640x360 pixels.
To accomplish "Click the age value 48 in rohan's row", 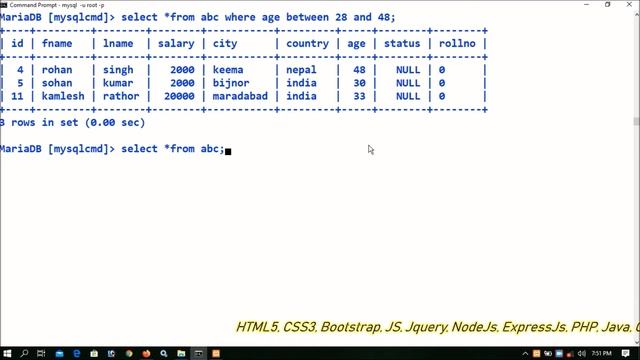I will (359, 70).
